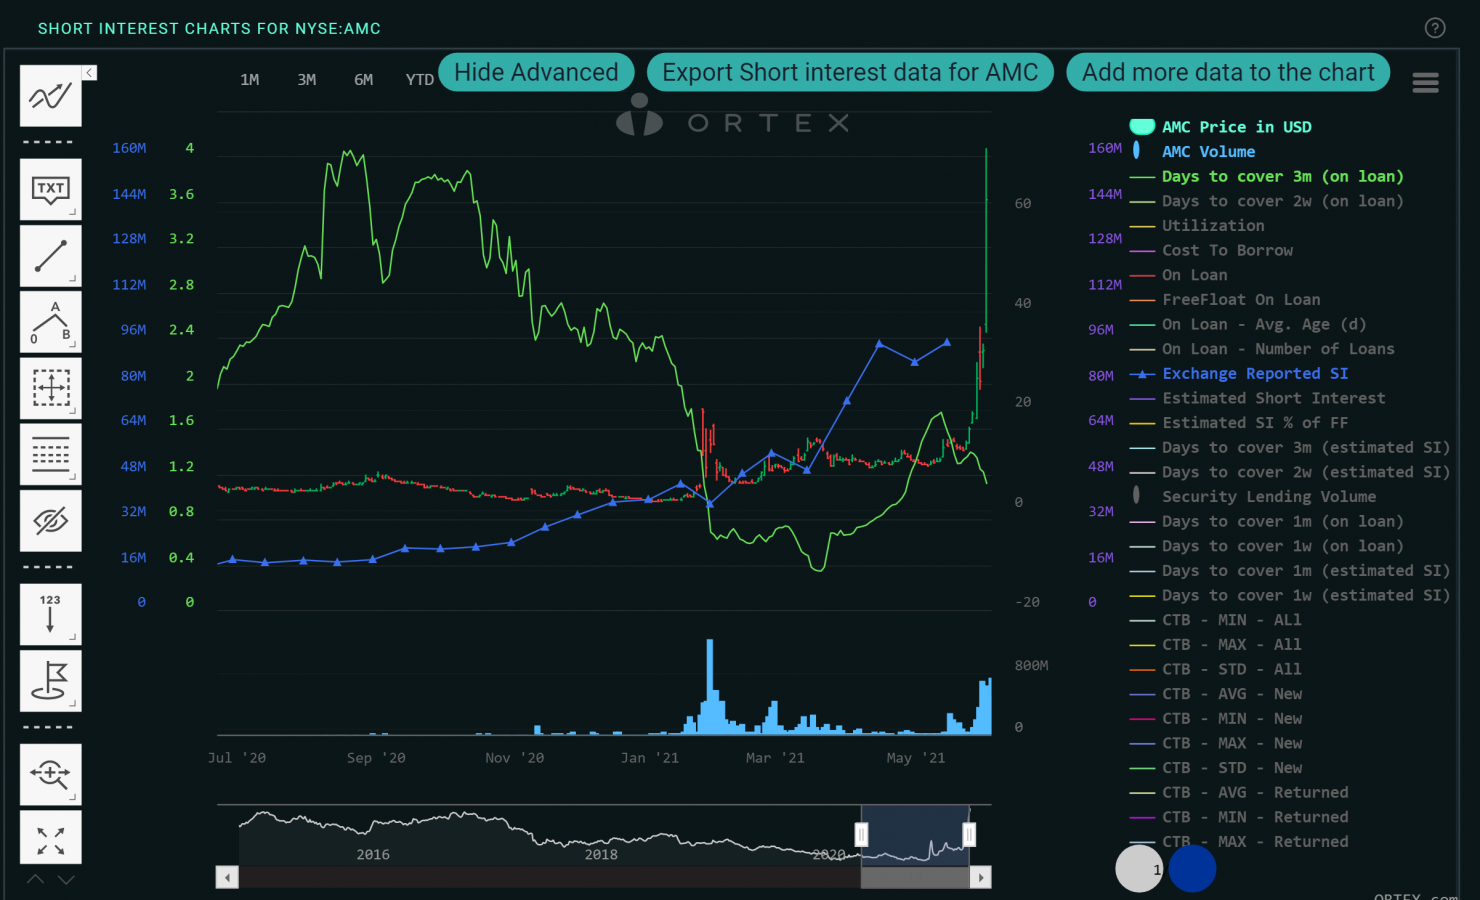The image size is (1480, 900).
Task: Select the TXT text annotation tool
Action: point(50,189)
